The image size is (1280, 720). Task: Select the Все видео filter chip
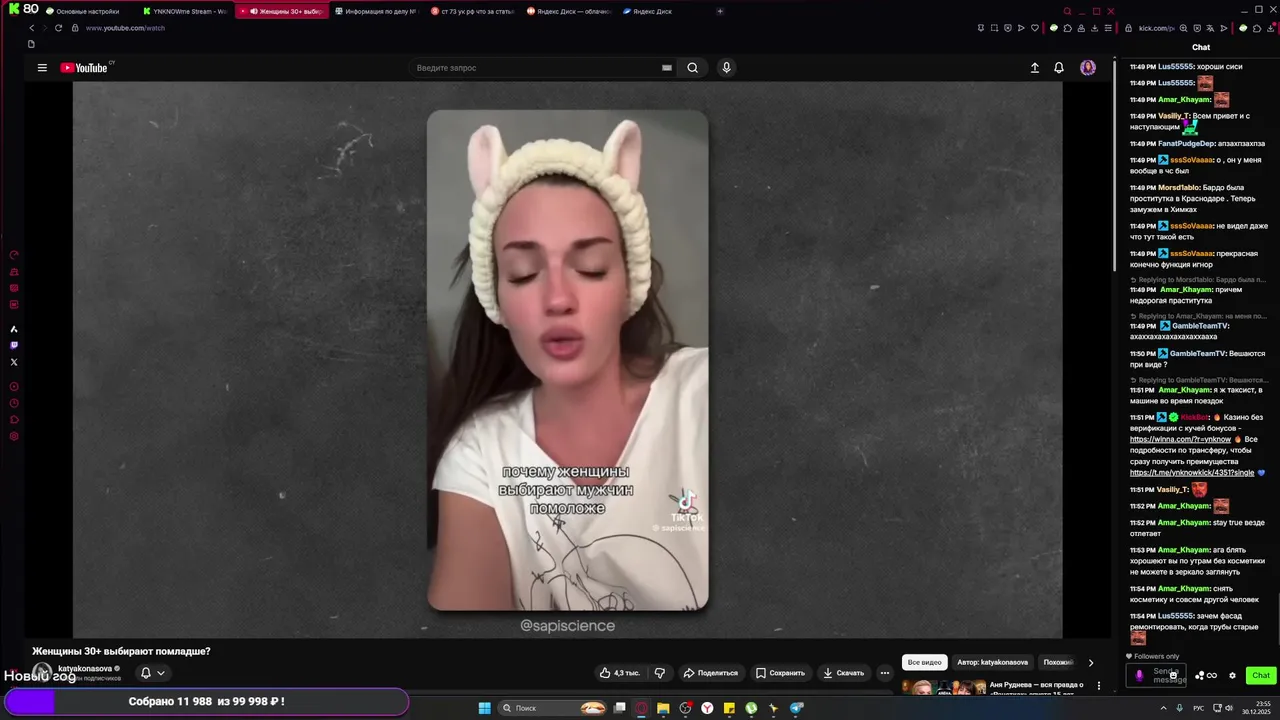click(924, 662)
